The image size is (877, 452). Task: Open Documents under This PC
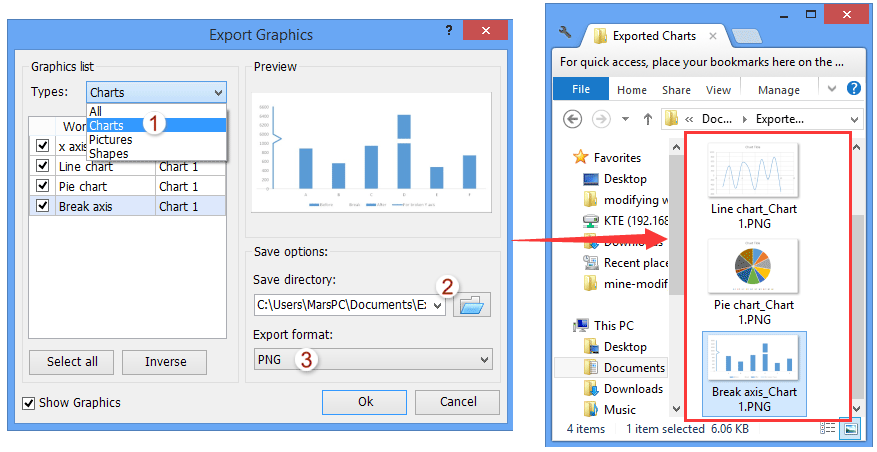coord(633,367)
